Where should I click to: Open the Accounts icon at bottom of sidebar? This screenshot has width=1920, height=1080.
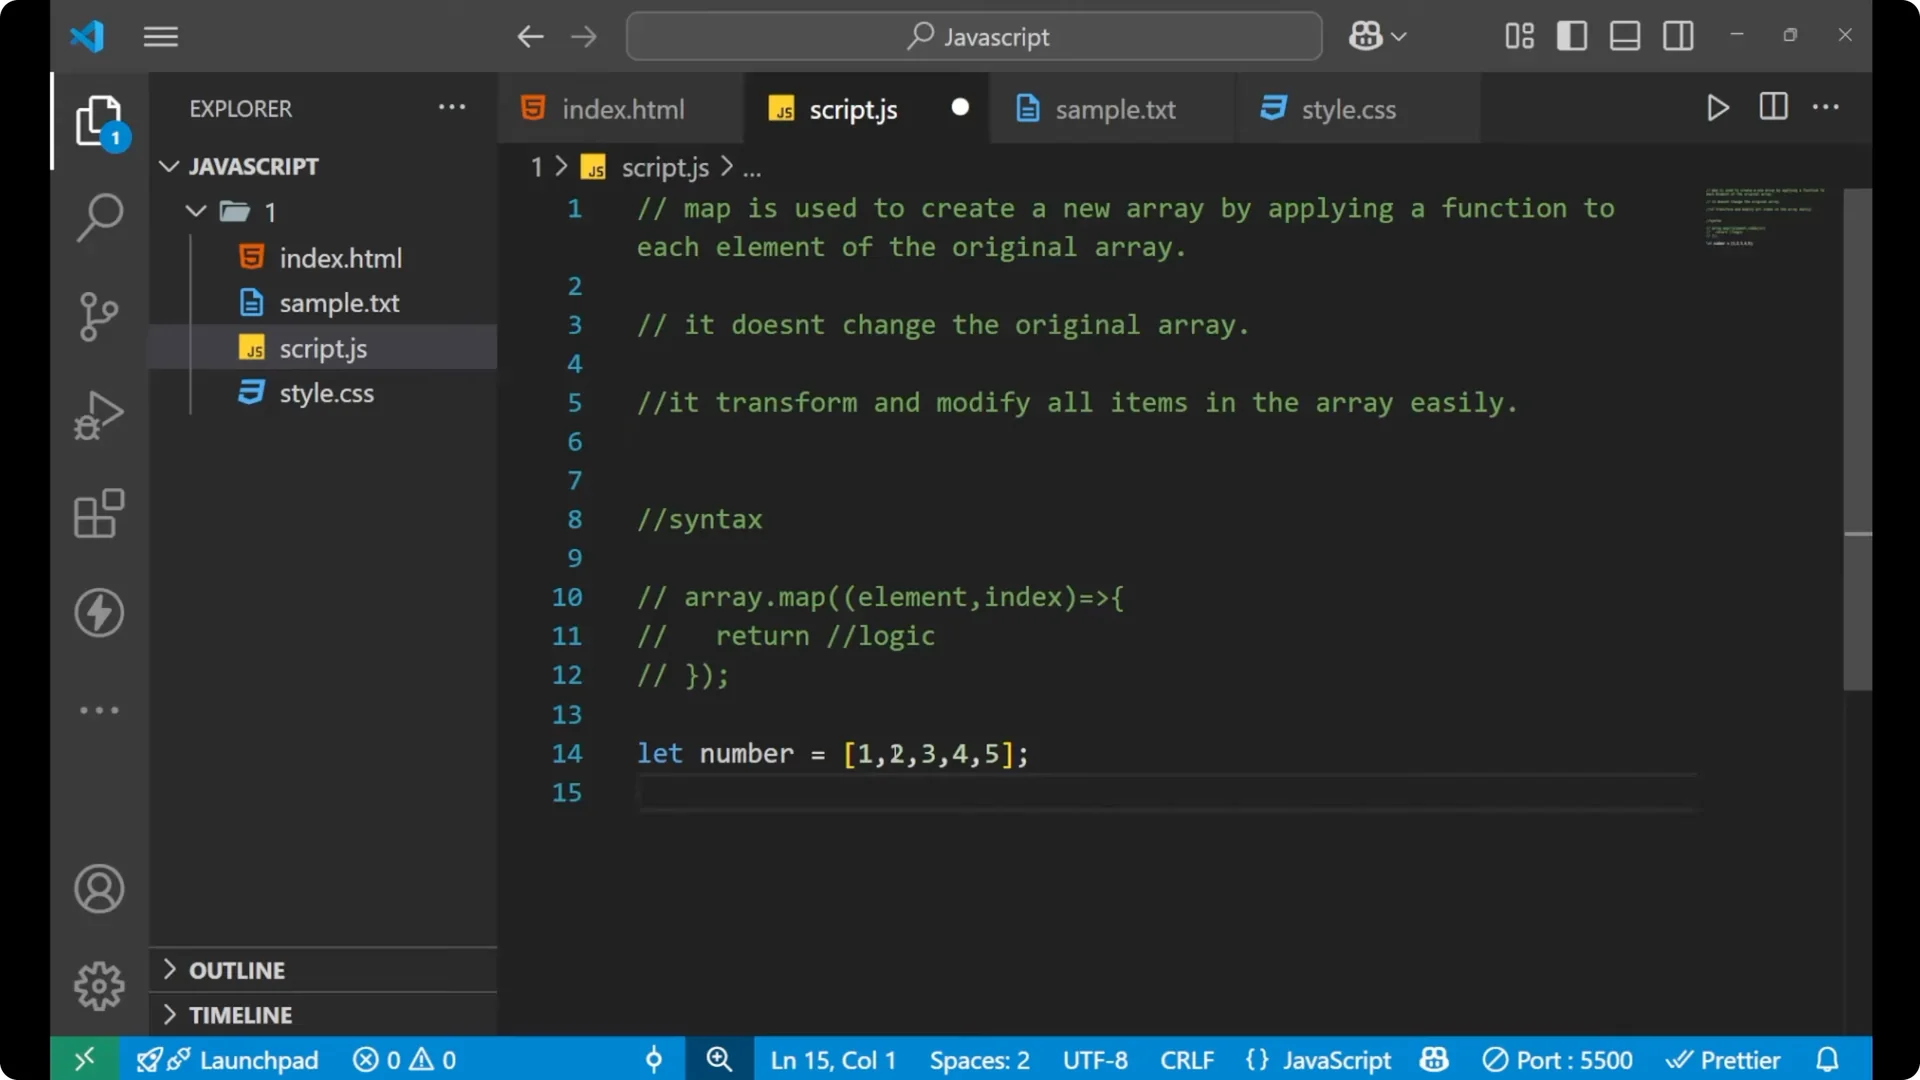tap(98, 889)
